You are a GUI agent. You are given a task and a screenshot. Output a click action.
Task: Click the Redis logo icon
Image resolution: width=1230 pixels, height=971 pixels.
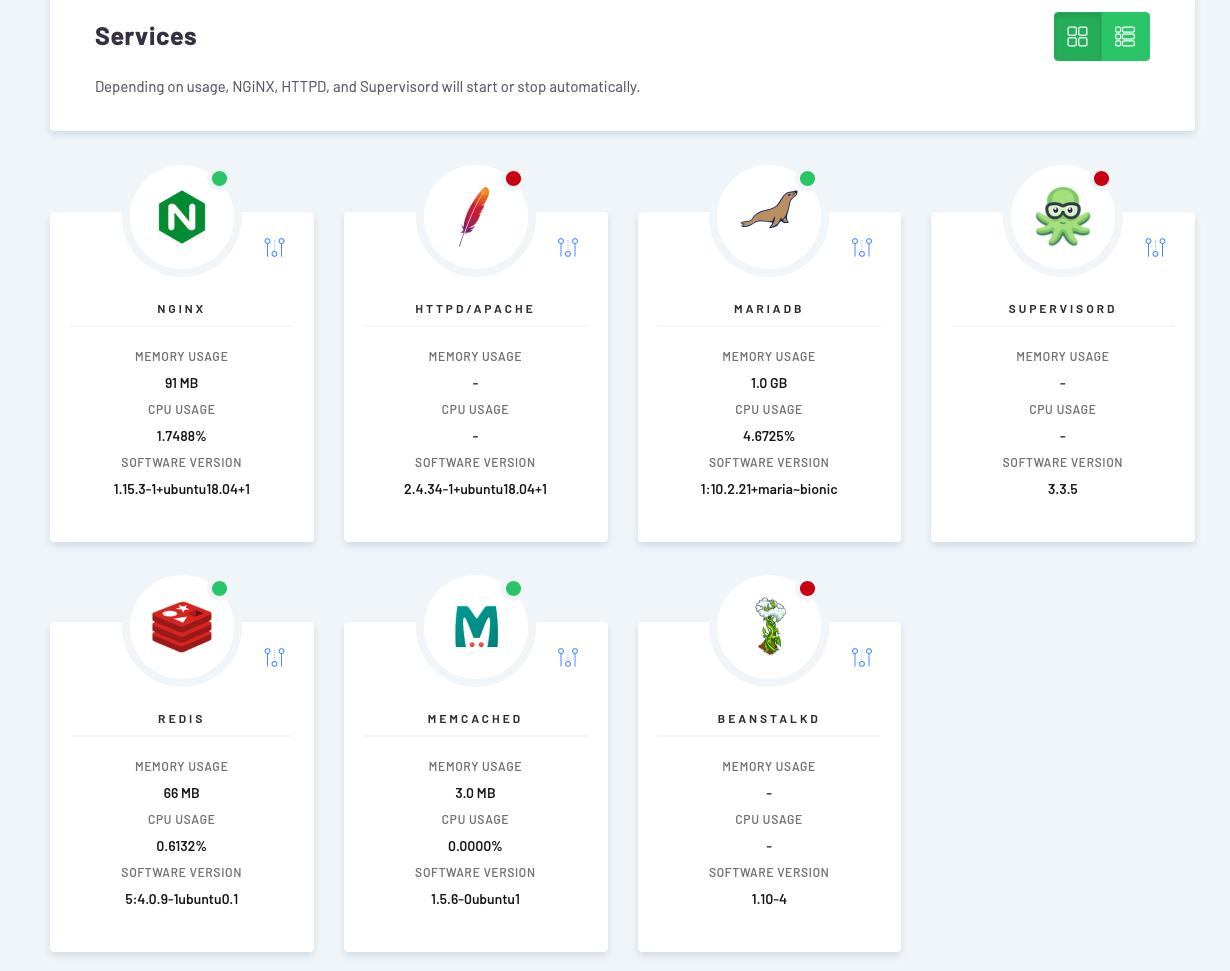[181, 627]
